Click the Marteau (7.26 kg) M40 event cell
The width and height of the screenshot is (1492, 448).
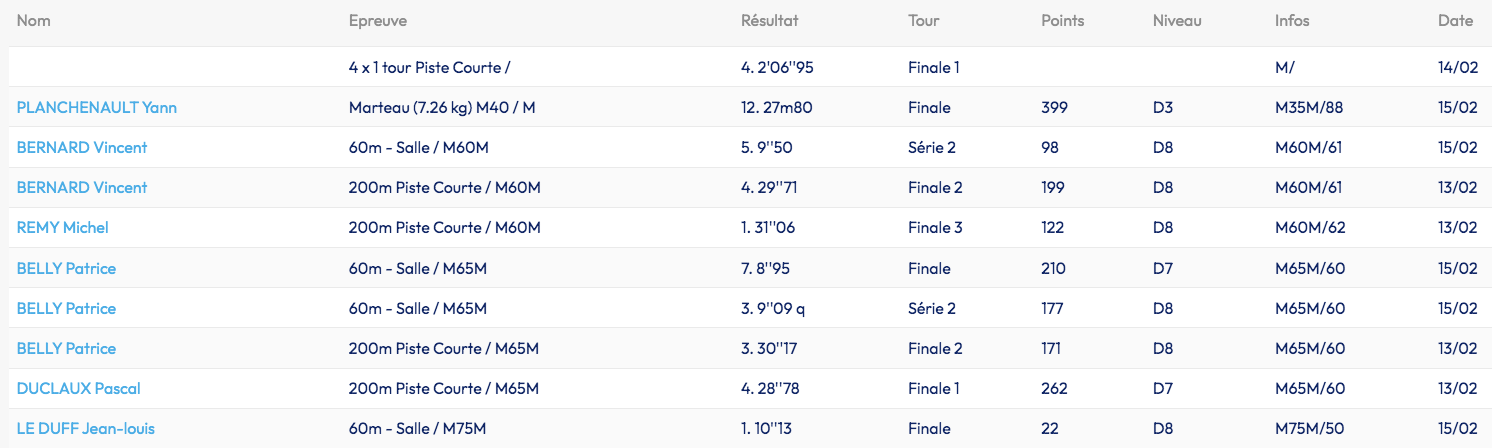pyautogui.click(x=442, y=108)
